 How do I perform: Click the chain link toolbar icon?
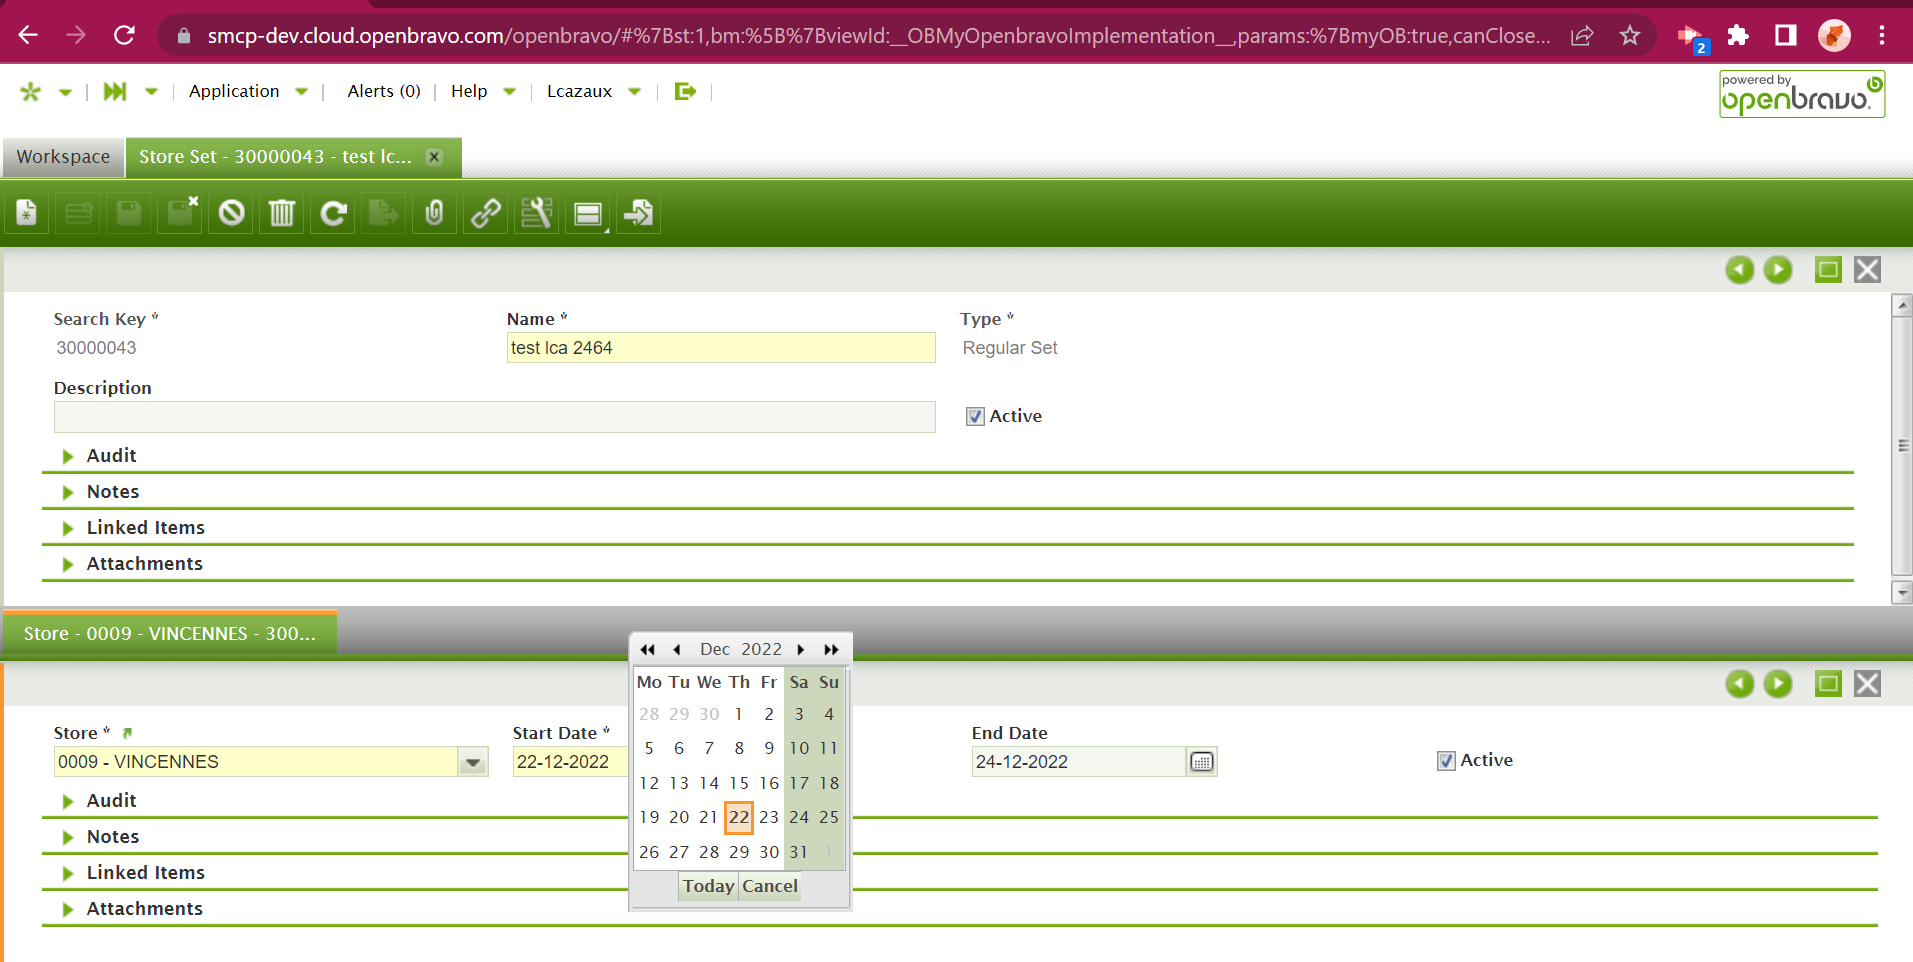[486, 213]
